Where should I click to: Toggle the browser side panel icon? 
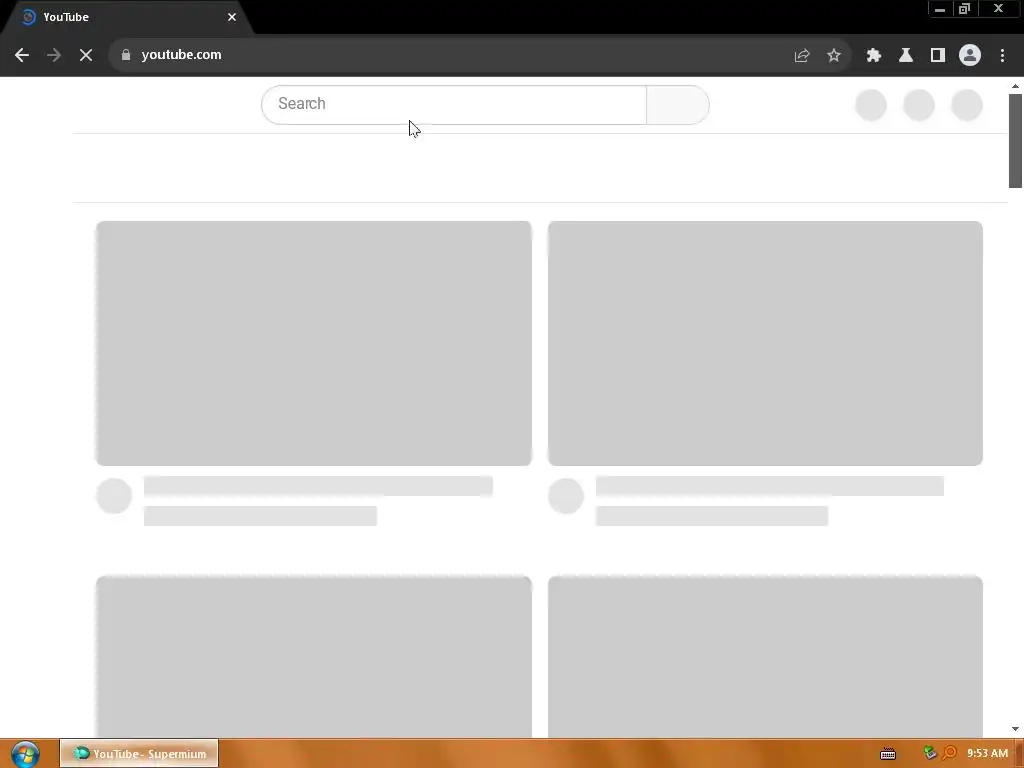[938, 56]
